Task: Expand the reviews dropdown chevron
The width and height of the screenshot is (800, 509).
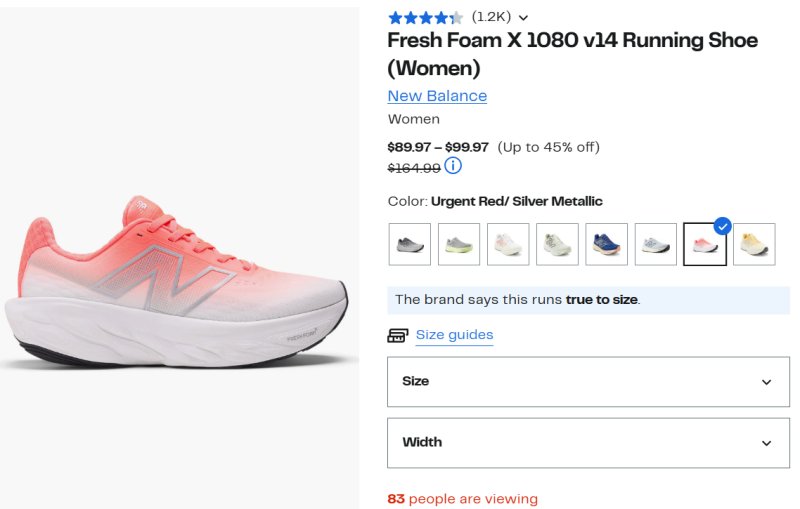Action: click(523, 17)
